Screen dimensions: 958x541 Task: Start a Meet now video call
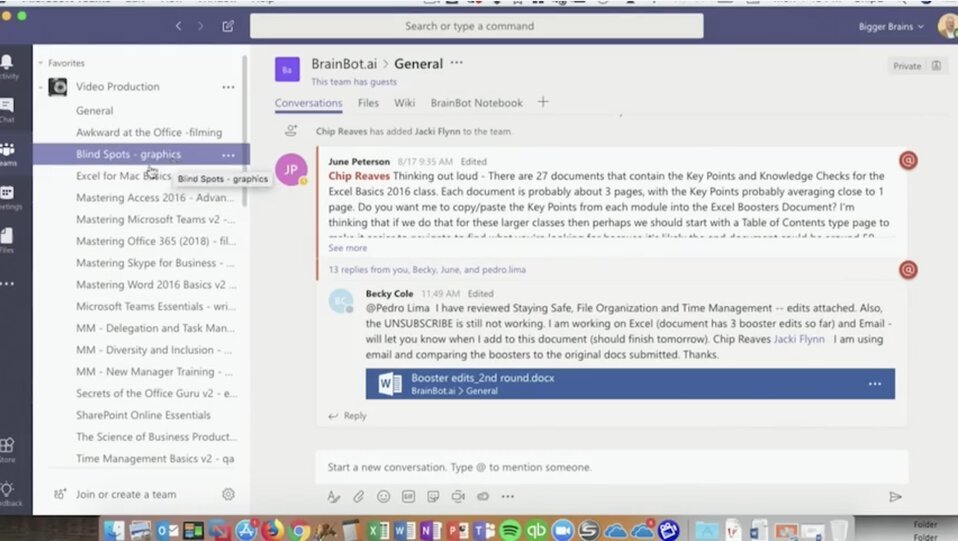[458, 496]
